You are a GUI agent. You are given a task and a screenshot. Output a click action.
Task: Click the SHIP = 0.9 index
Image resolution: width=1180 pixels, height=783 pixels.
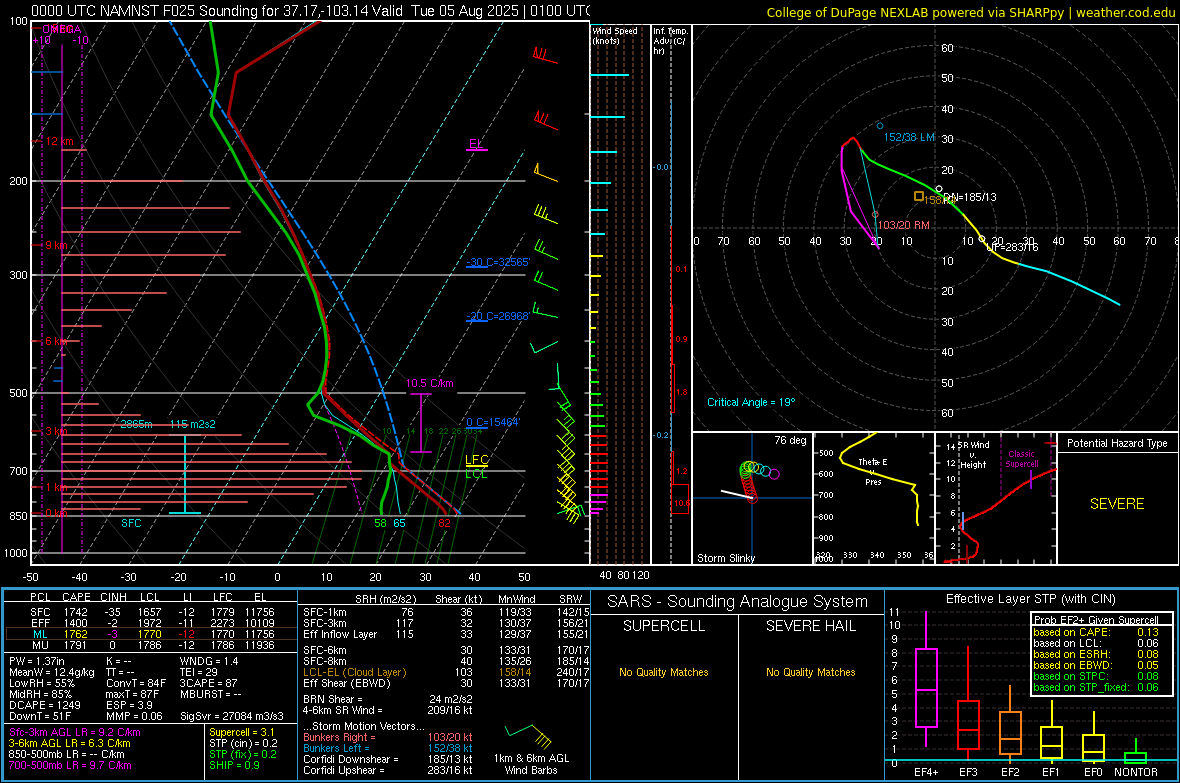235,765
